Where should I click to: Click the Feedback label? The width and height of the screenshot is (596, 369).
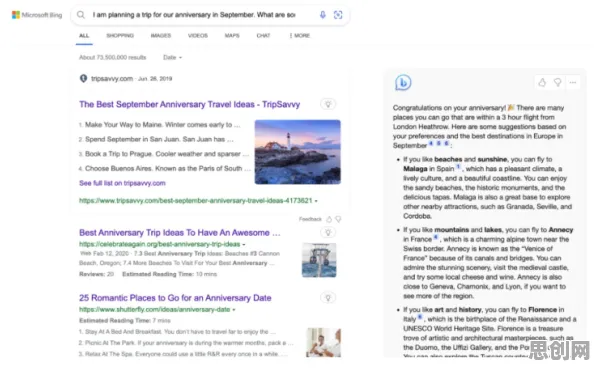[310, 219]
